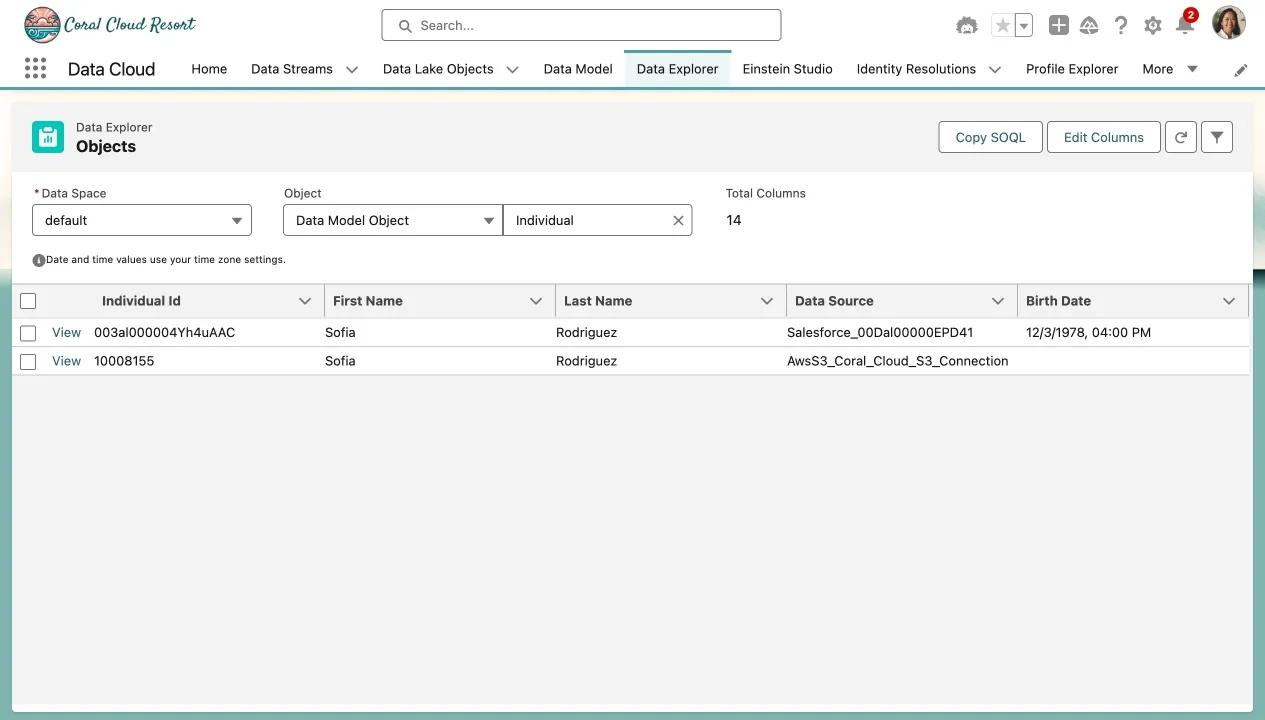Expand the Data Space default dropdown
This screenshot has height=720, width=1265.
(x=142, y=221)
